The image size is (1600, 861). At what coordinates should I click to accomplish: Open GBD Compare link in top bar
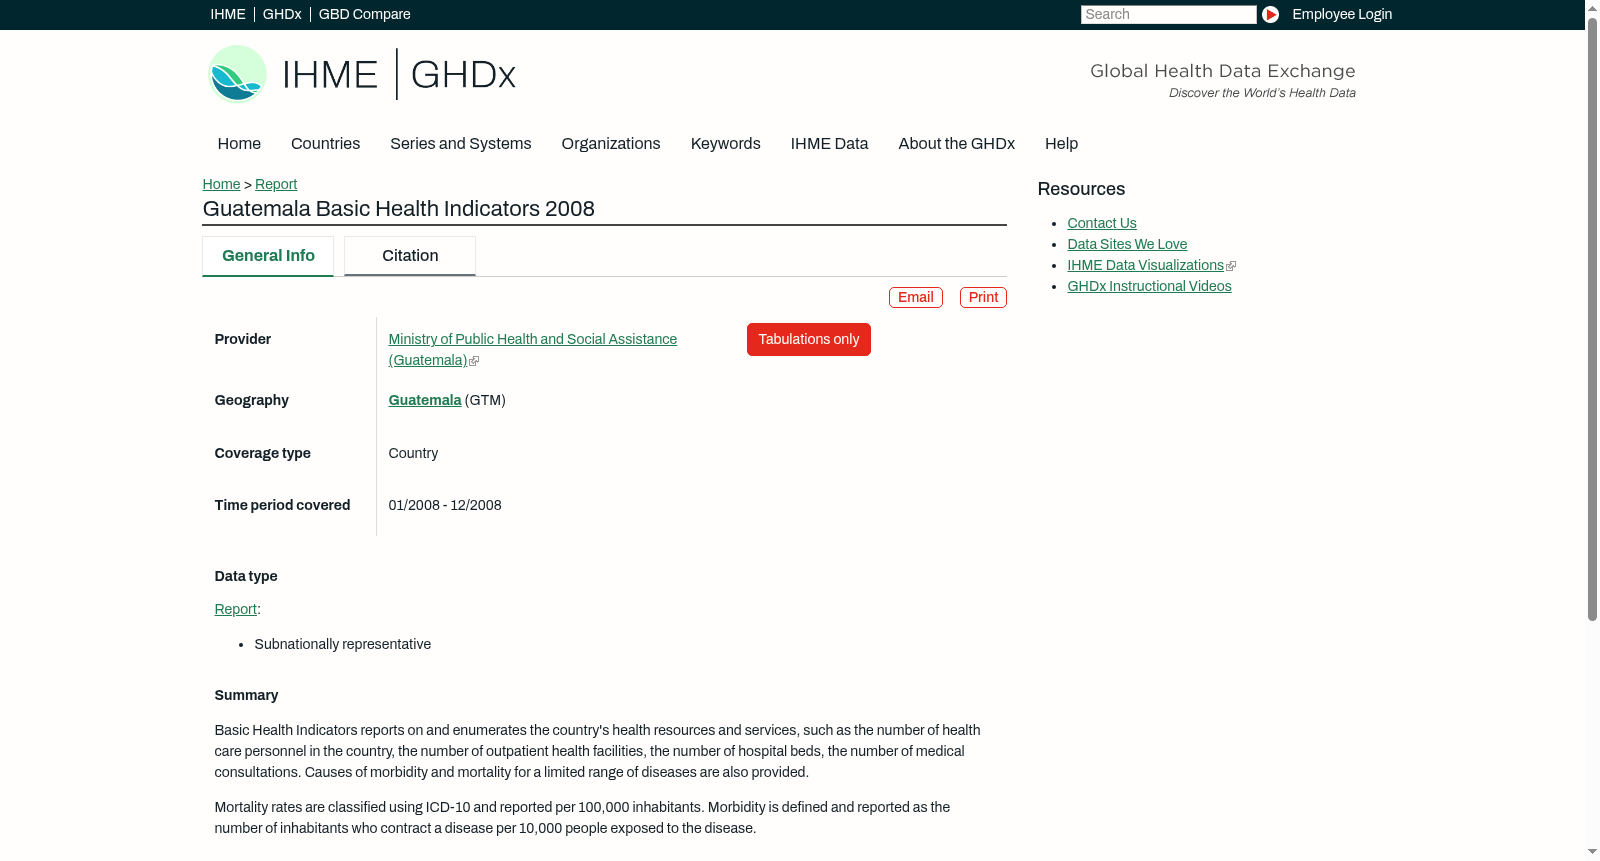365,14
